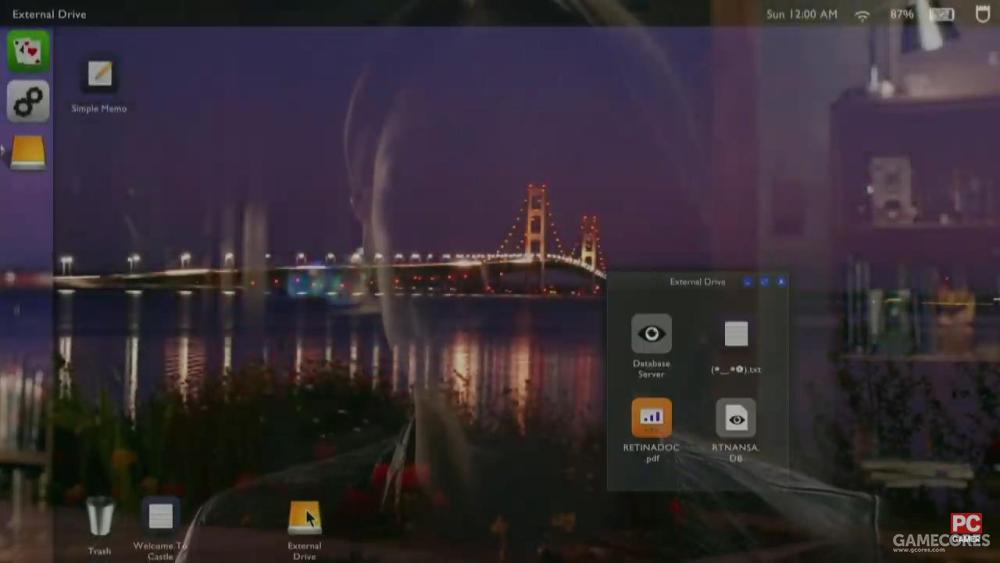Image resolution: width=1000 pixels, height=563 pixels.
Task: Minimize the External Drive window
Action: click(x=747, y=281)
